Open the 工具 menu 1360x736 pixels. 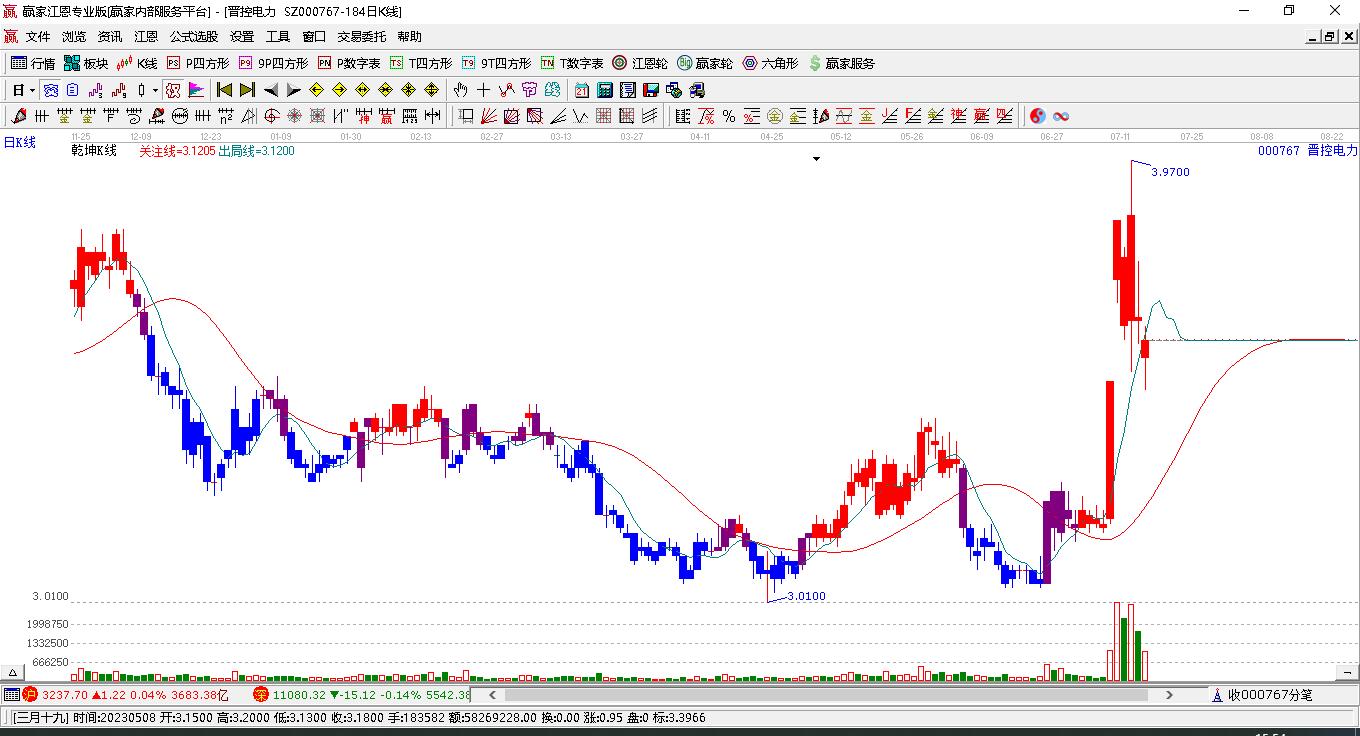[x=278, y=37]
